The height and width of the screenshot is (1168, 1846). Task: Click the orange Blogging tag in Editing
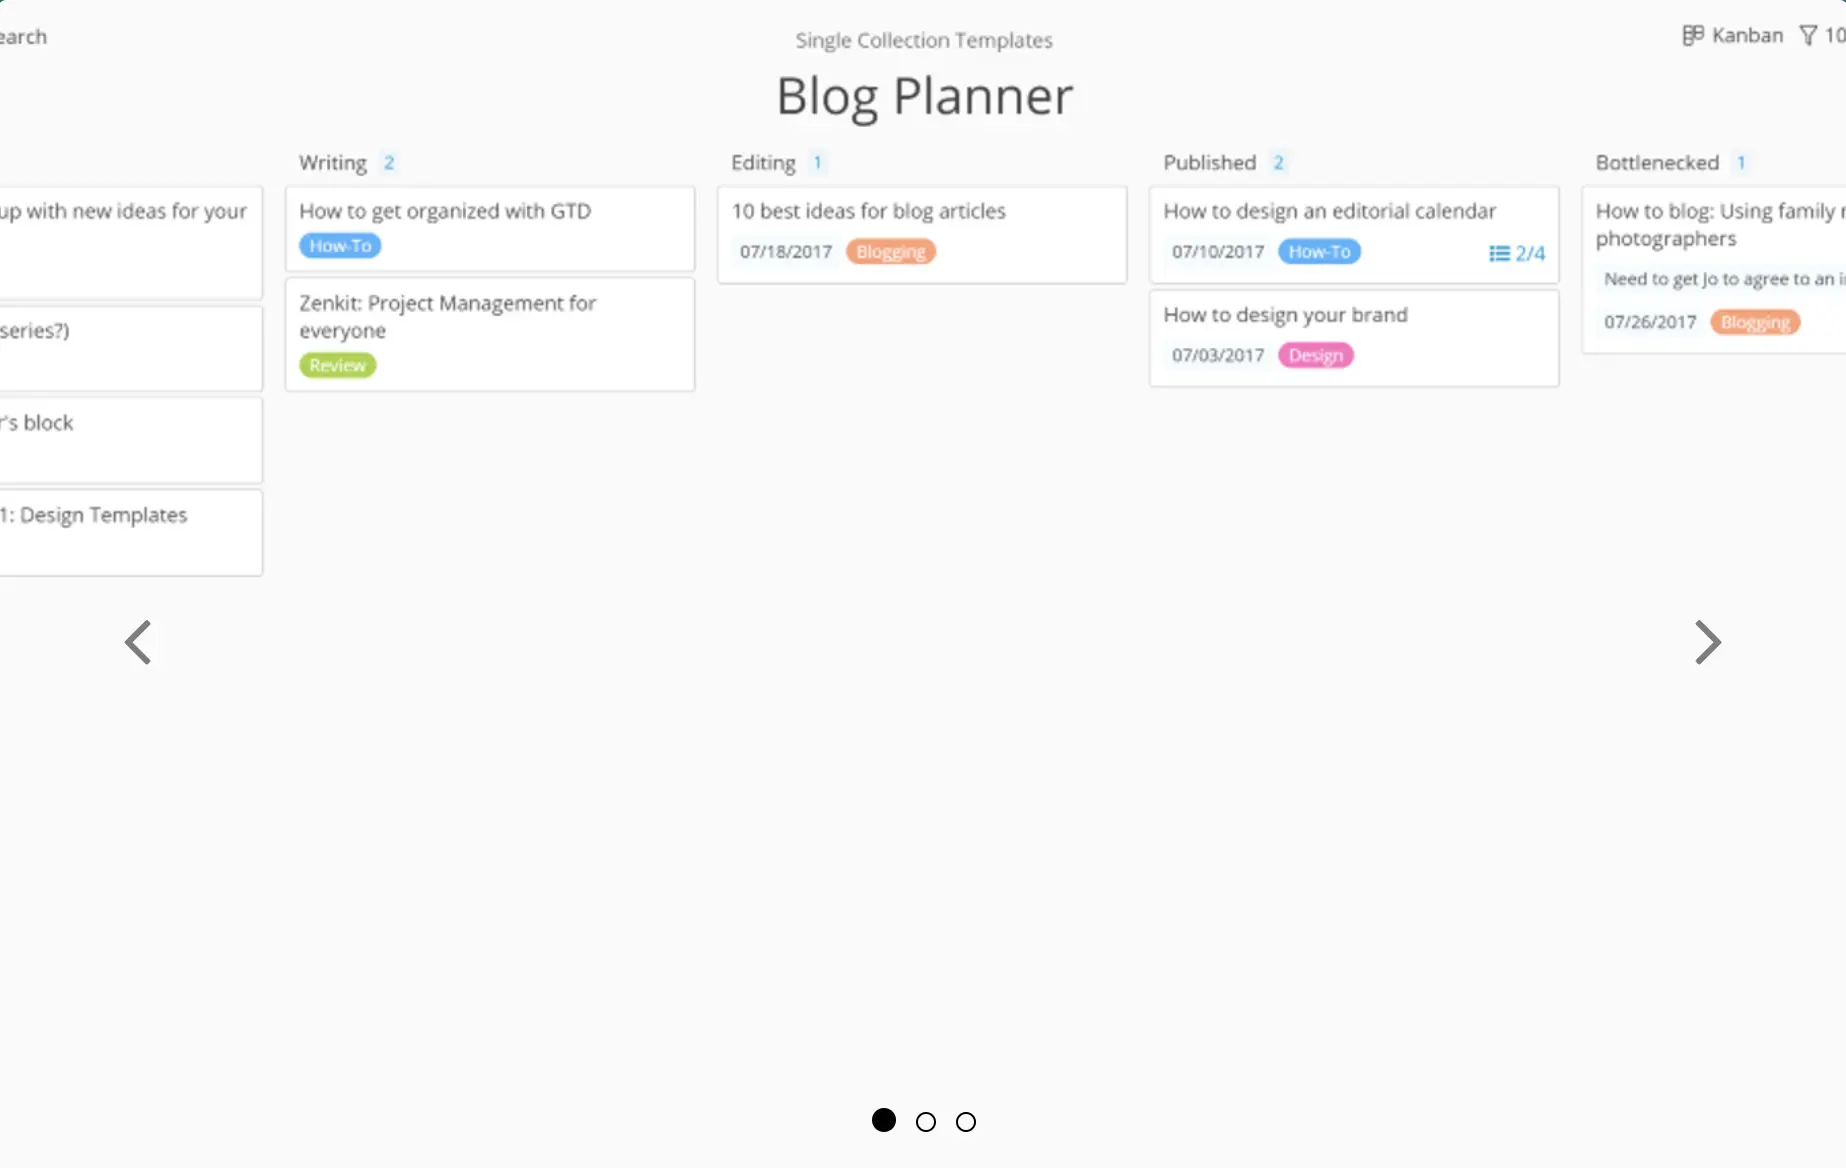pyautogui.click(x=891, y=252)
